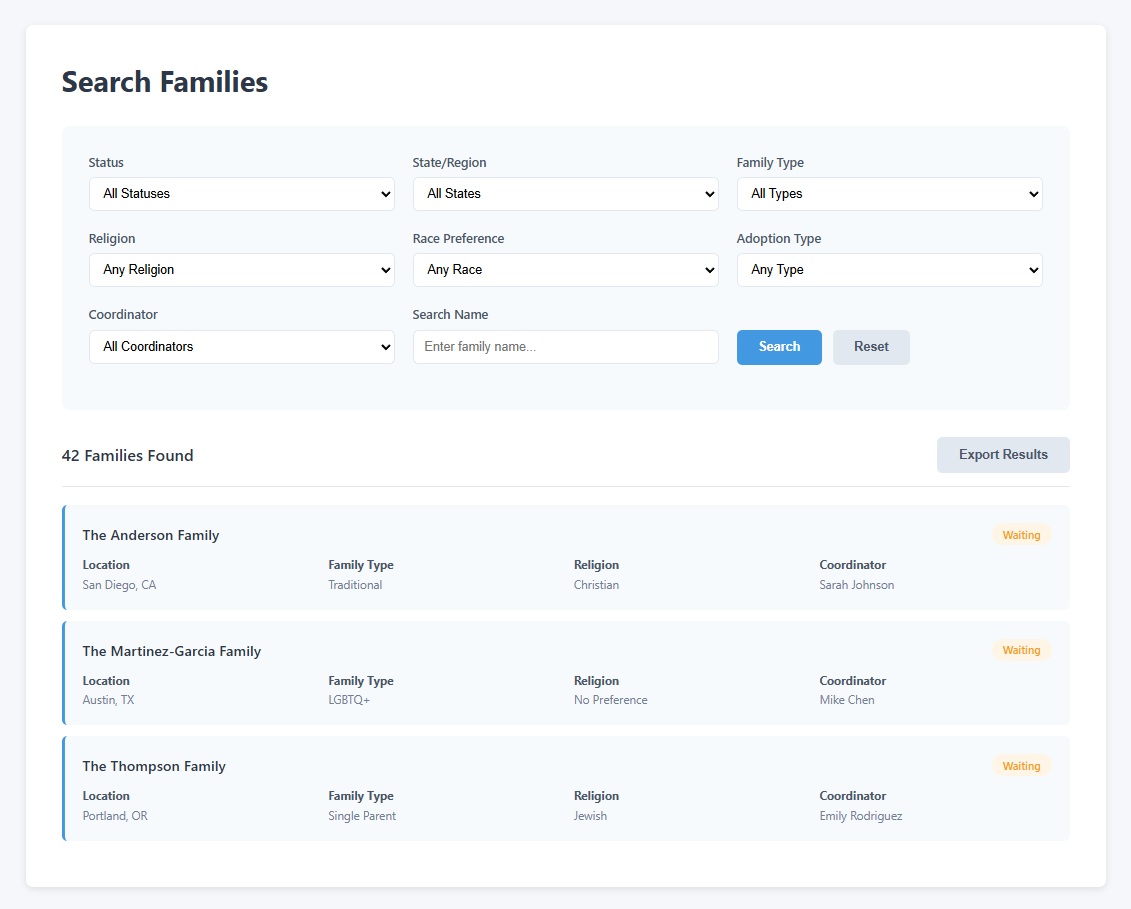
Task: Expand the Coordinator filter dropdown
Action: pyautogui.click(x=241, y=346)
